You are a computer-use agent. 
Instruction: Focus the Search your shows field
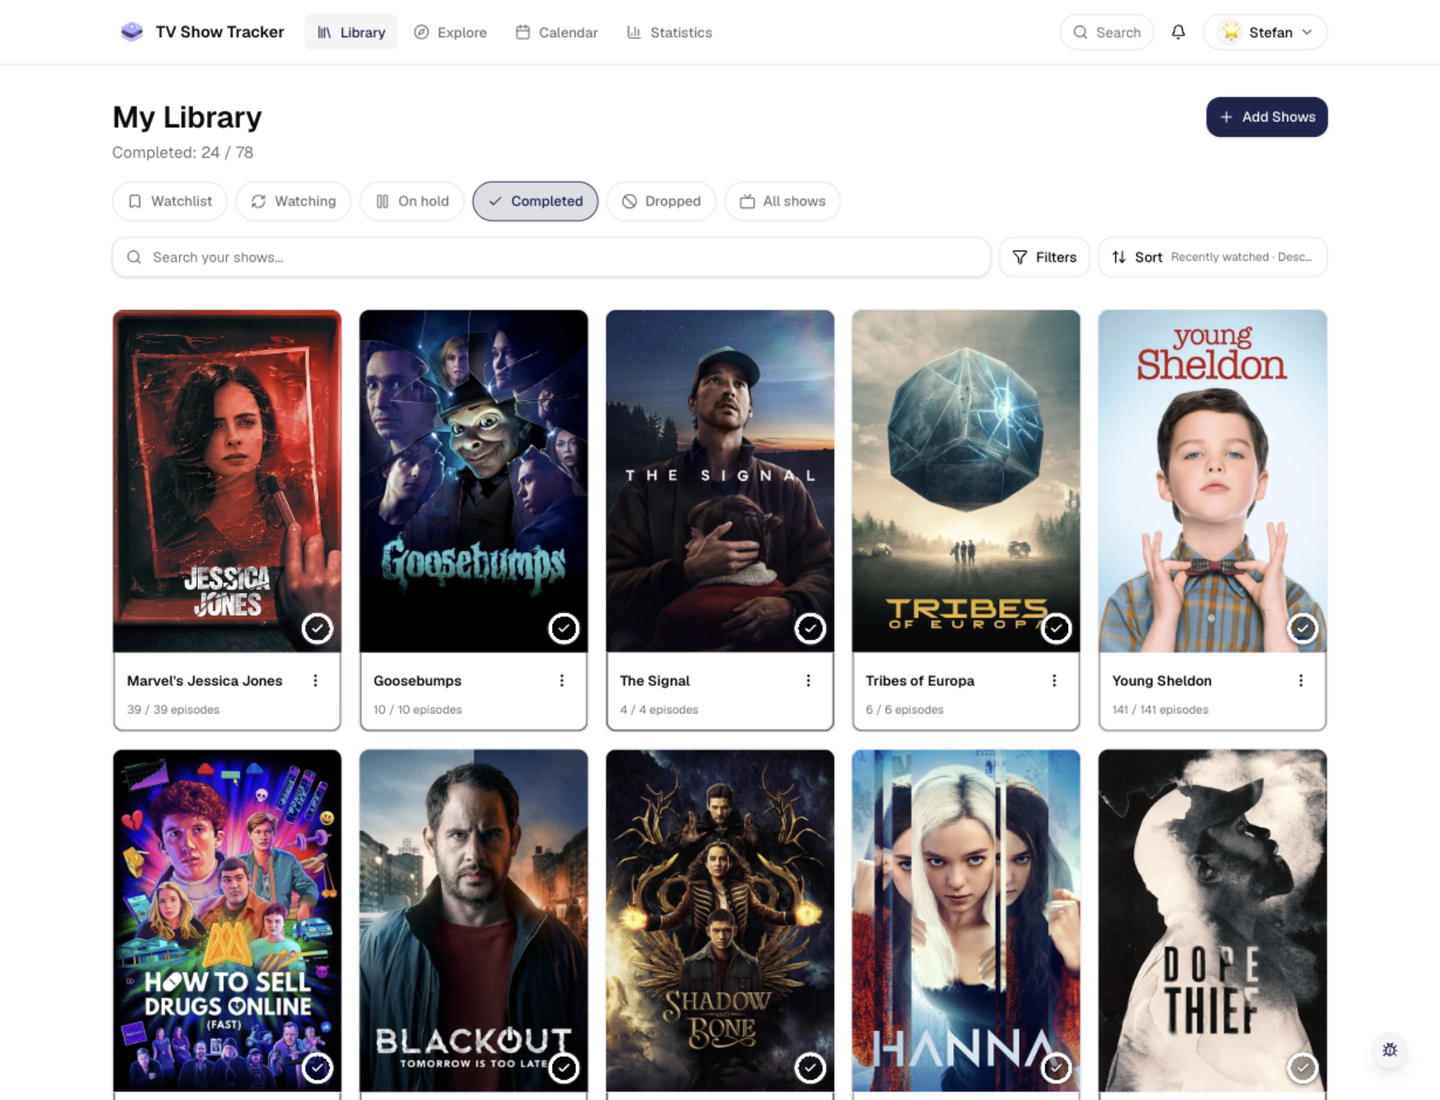(551, 257)
